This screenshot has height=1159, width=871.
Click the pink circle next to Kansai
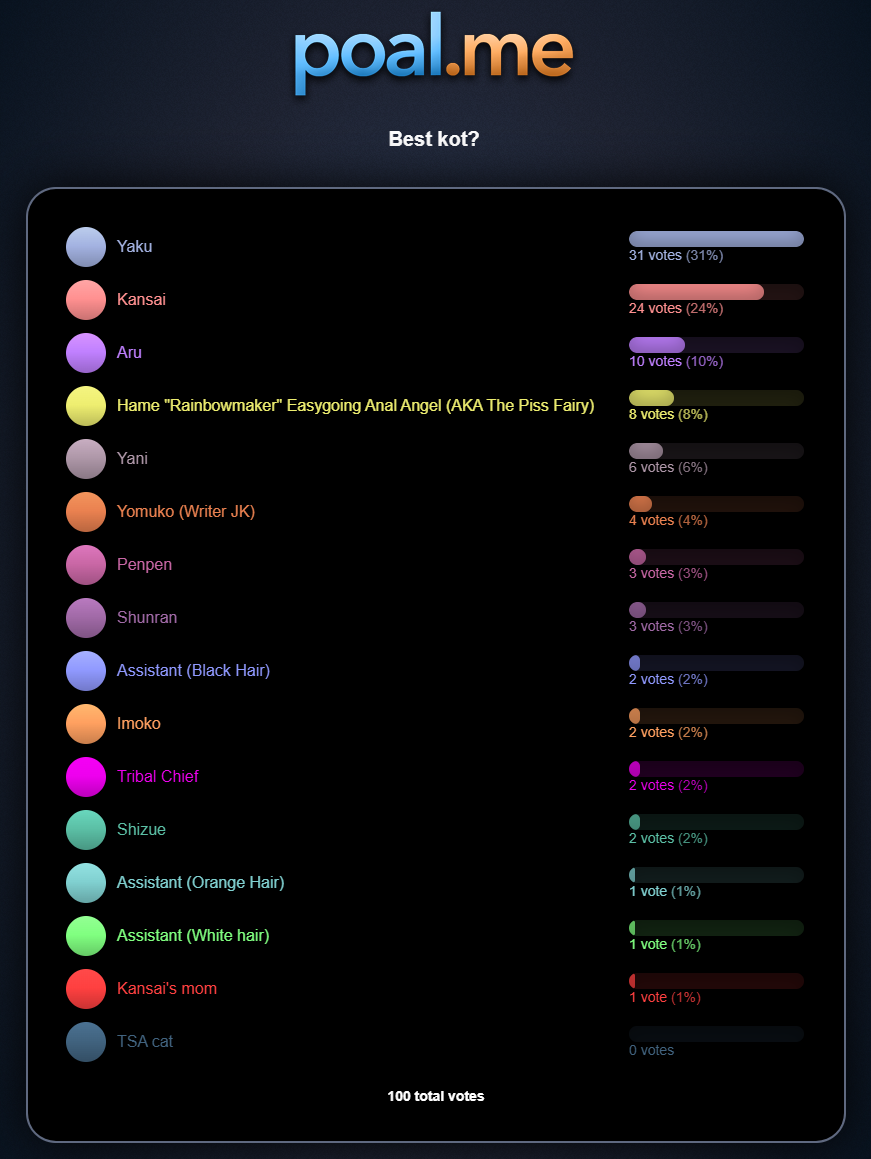pos(86,300)
